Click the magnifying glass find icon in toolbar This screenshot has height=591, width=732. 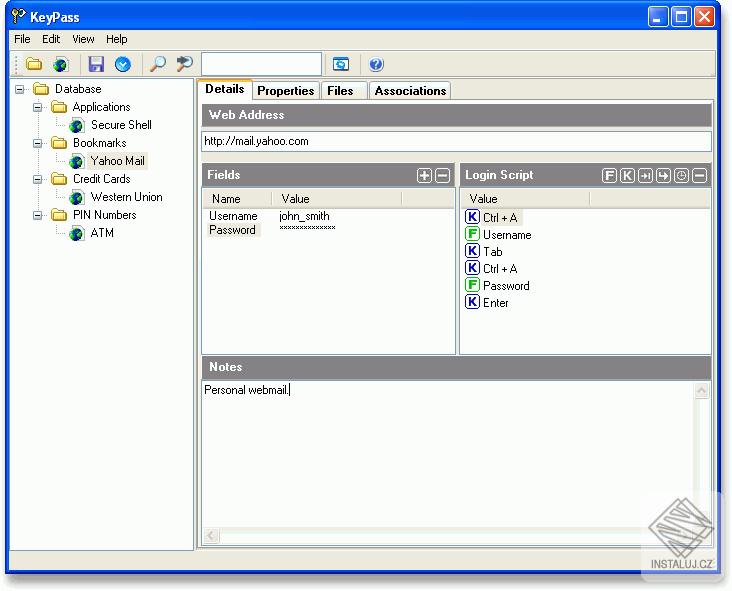(x=157, y=65)
